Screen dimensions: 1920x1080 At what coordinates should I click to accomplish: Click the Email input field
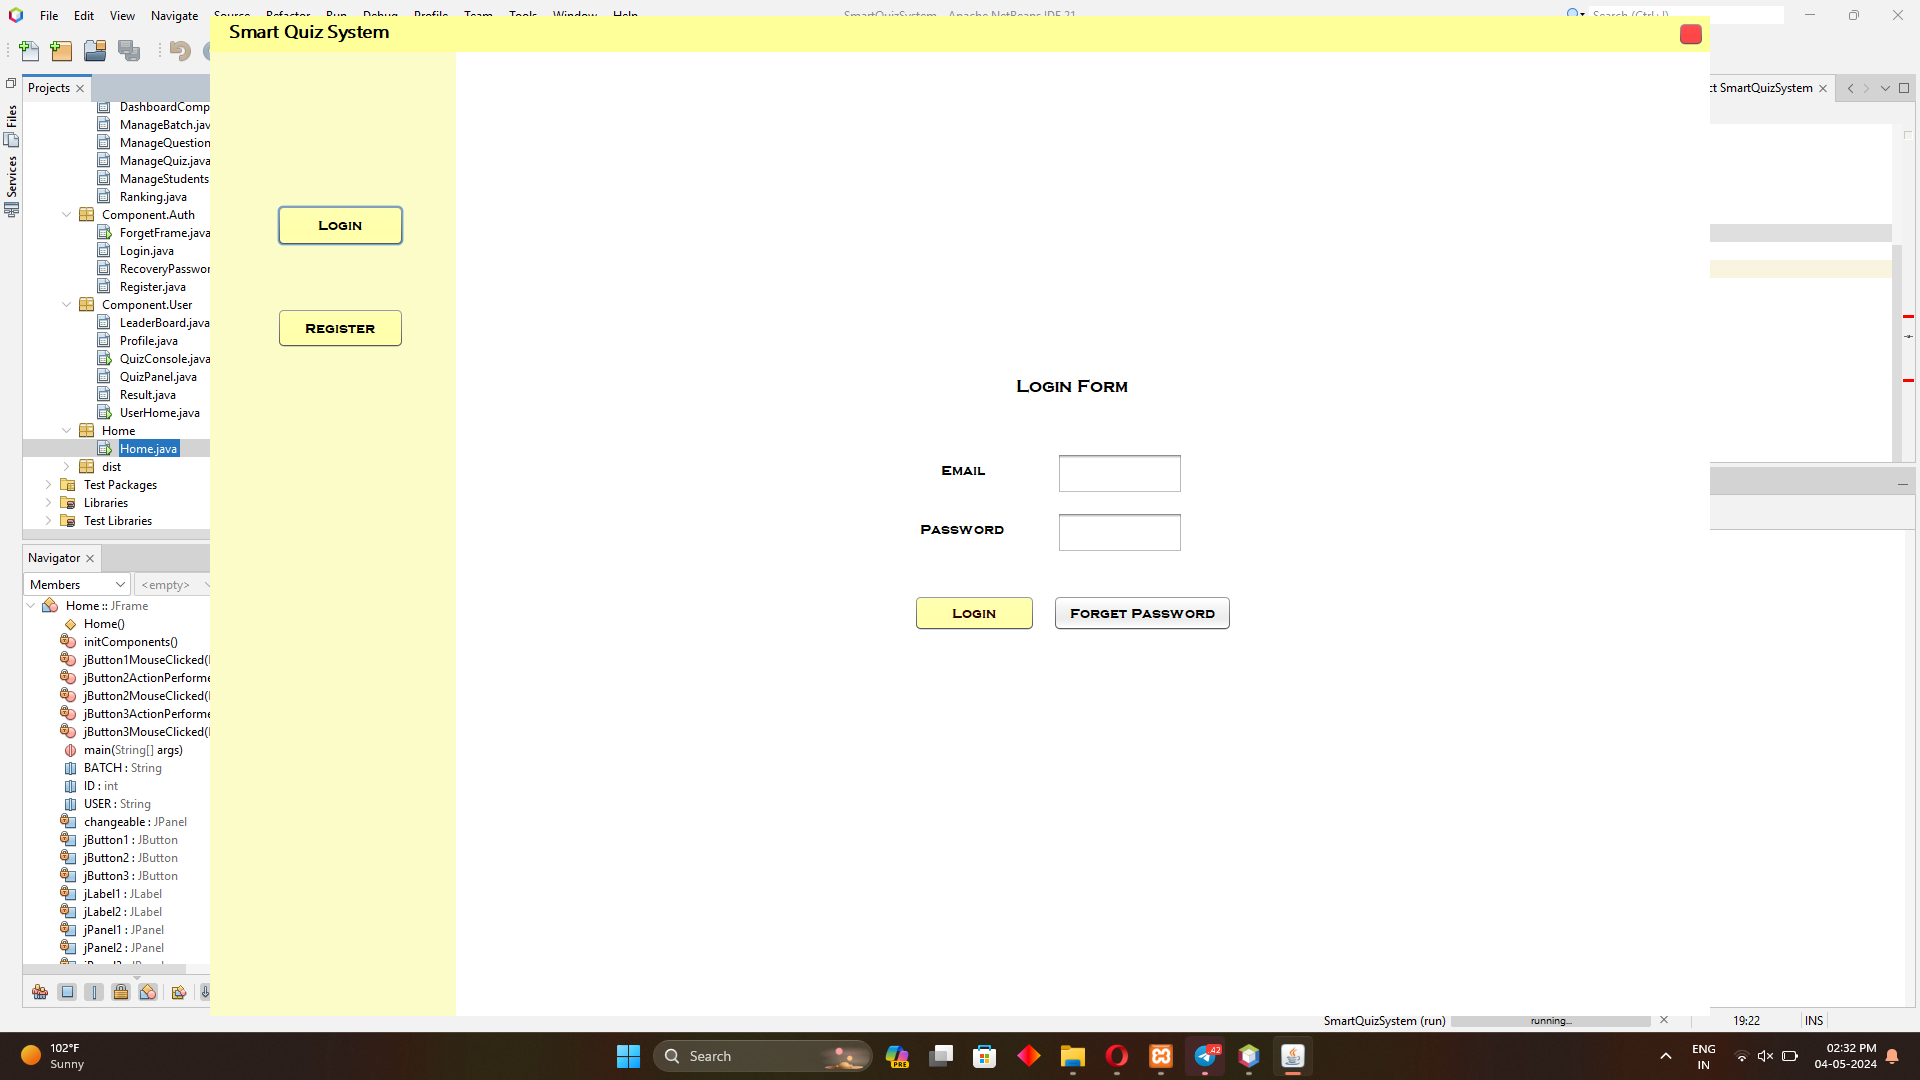tap(1119, 473)
